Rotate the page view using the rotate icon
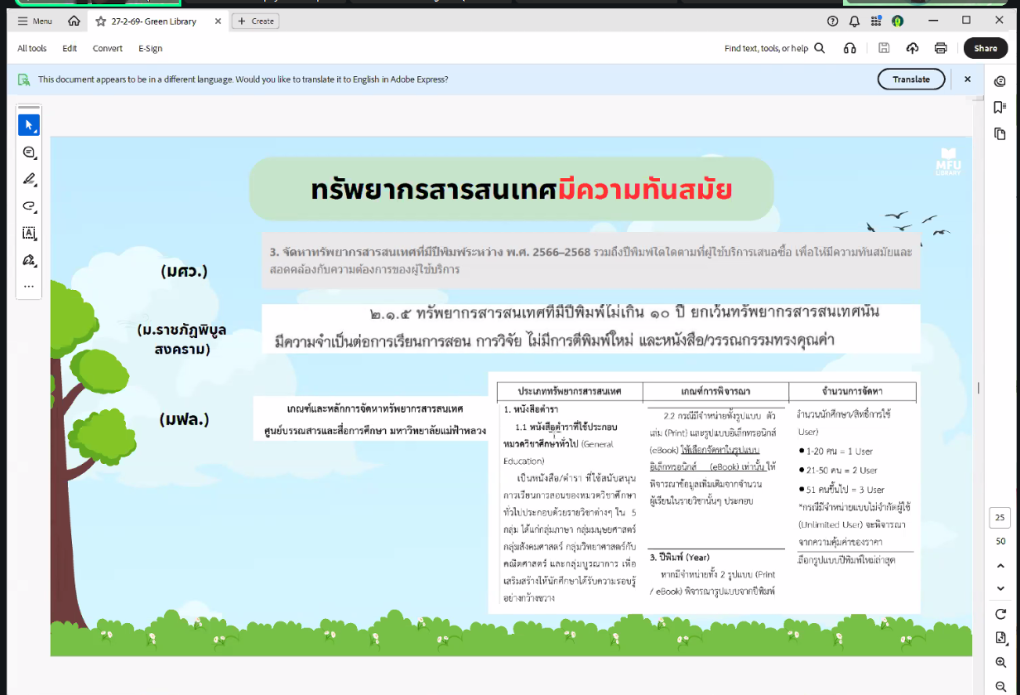1020x695 pixels. tap(1000, 613)
